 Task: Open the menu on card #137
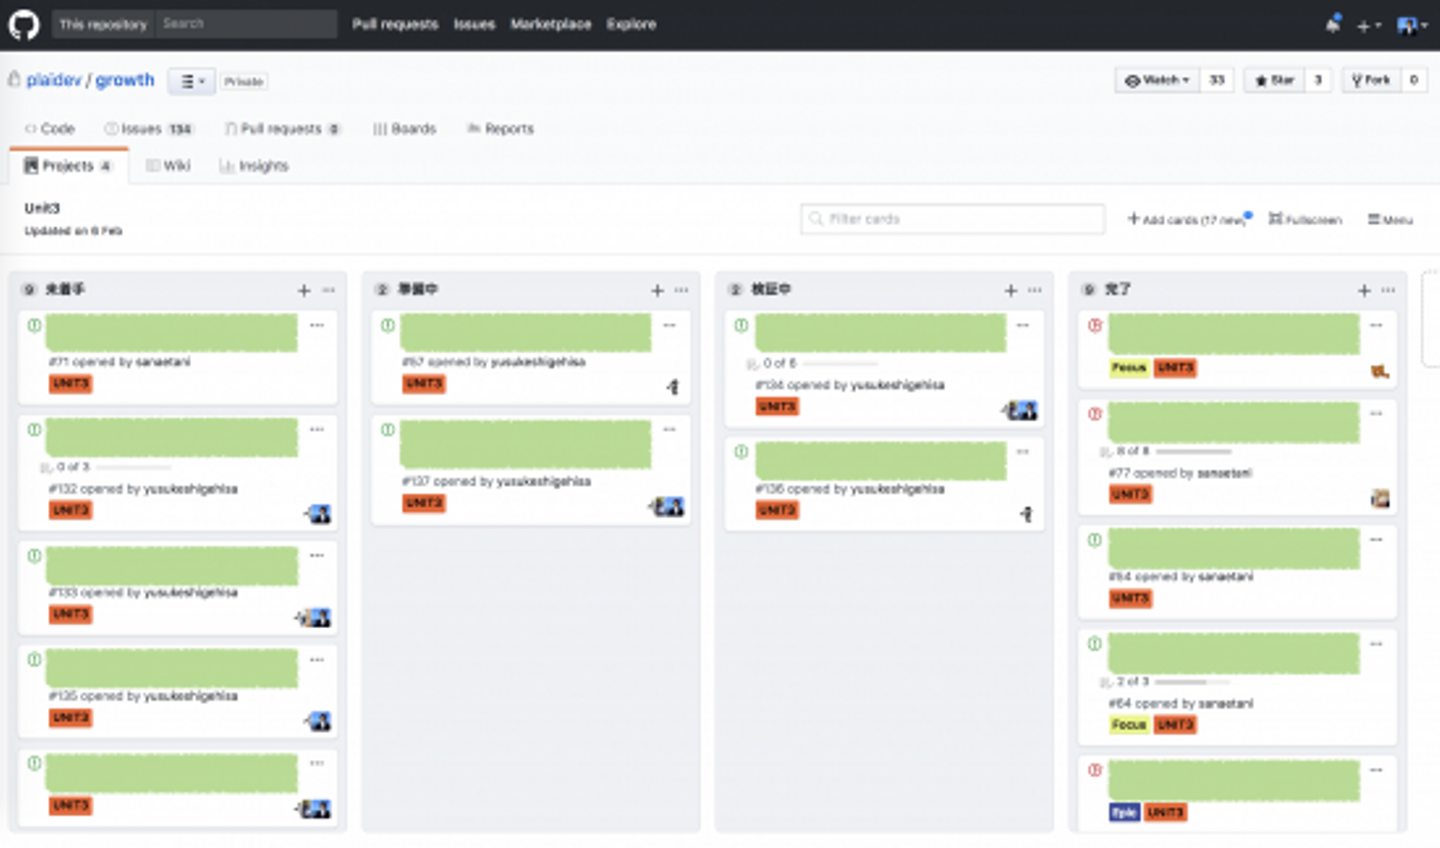tap(670, 429)
